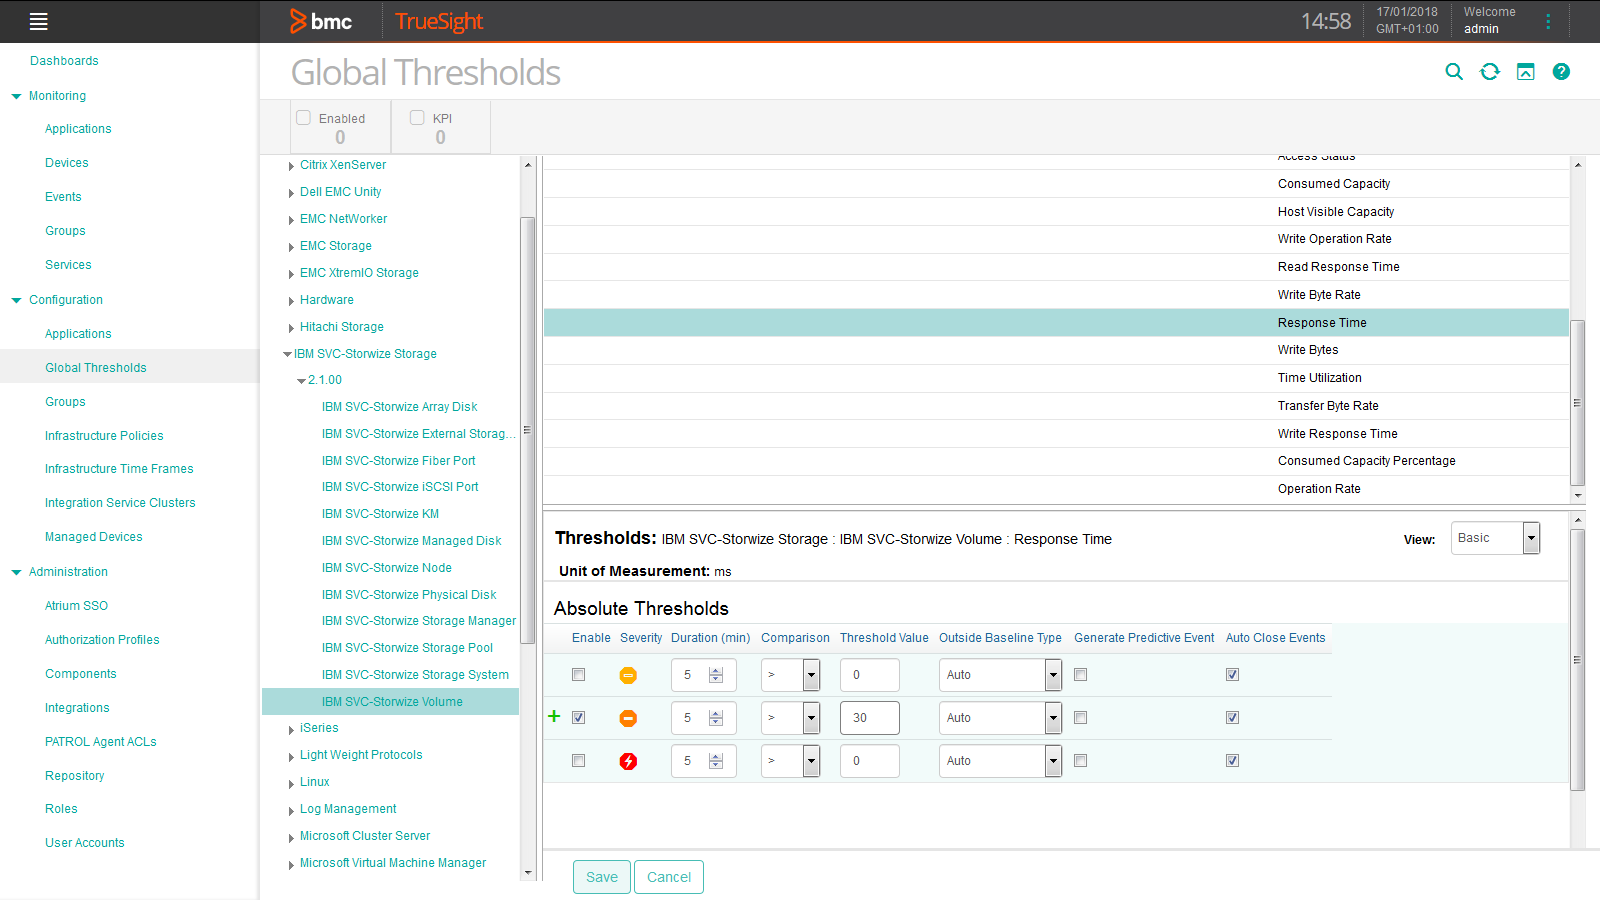Open the Comparison dropdown in the enabled row

(811, 717)
